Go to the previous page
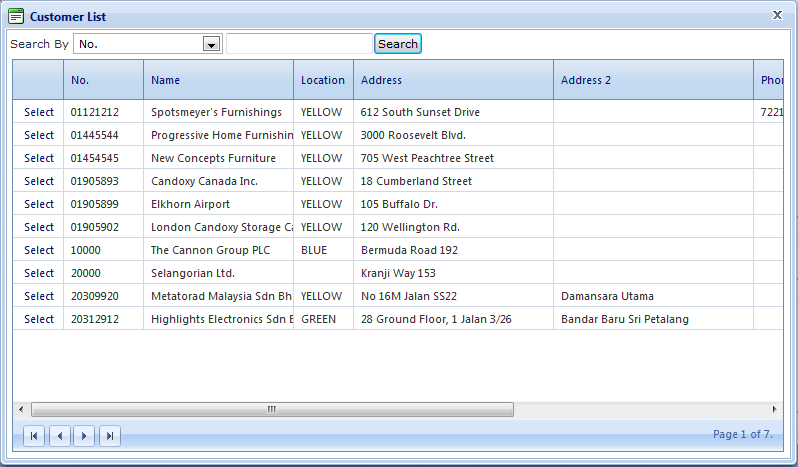Viewport: 798px width, 467px height. [60, 436]
